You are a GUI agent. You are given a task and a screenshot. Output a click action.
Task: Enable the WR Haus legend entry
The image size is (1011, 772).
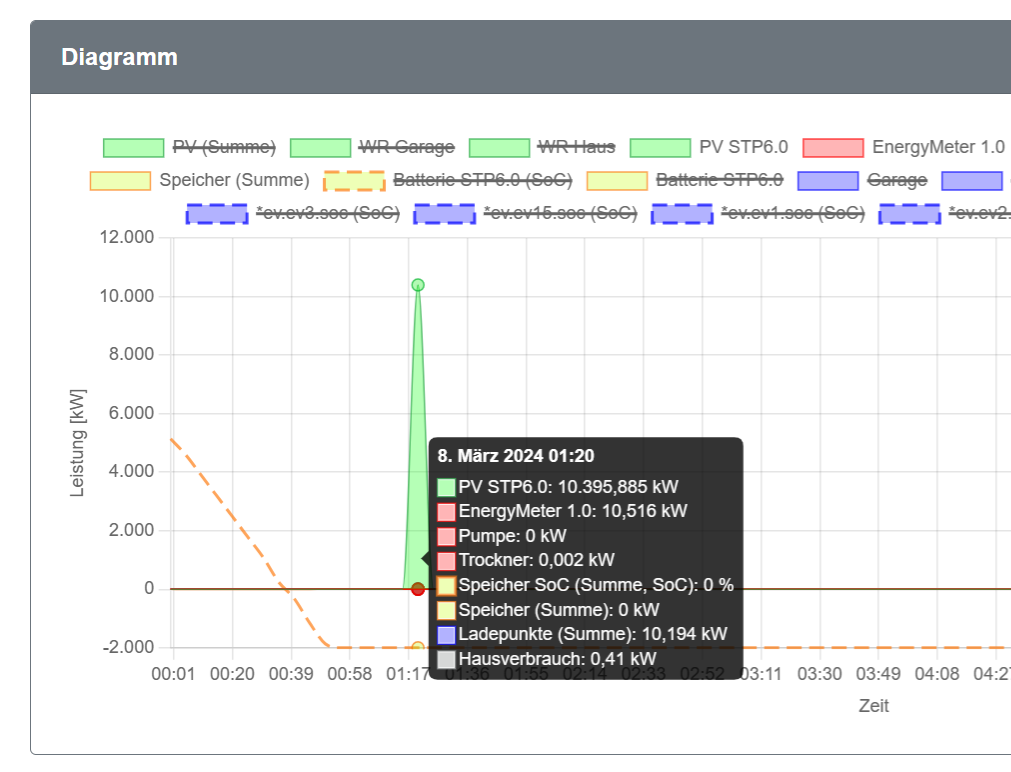pyautogui.click(x=542, y=147)
